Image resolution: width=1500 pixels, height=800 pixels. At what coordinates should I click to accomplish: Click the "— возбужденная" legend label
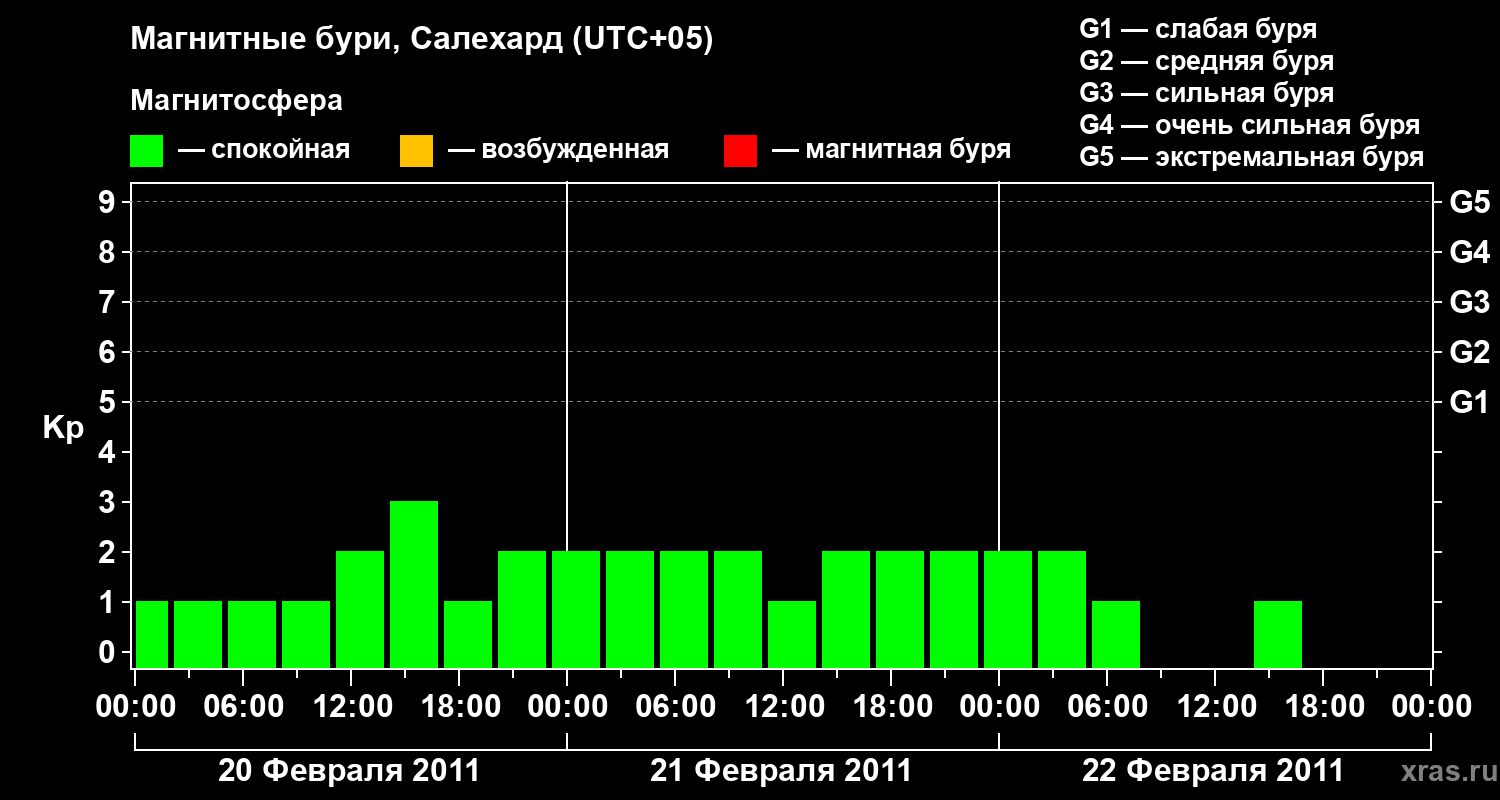coord(558,150)
